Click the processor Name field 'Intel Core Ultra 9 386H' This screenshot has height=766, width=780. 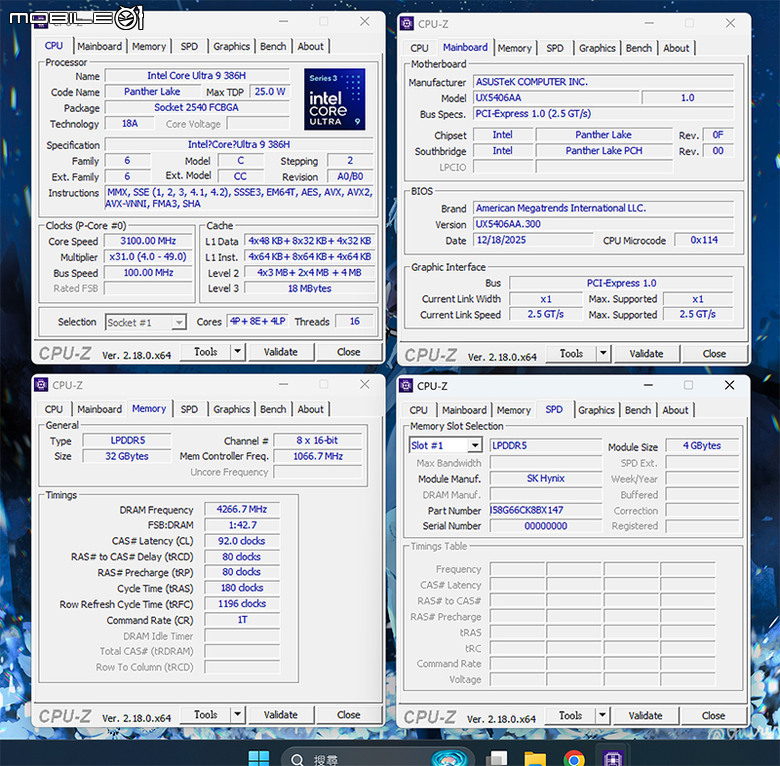pyautogui.click(x=196, y=76)
